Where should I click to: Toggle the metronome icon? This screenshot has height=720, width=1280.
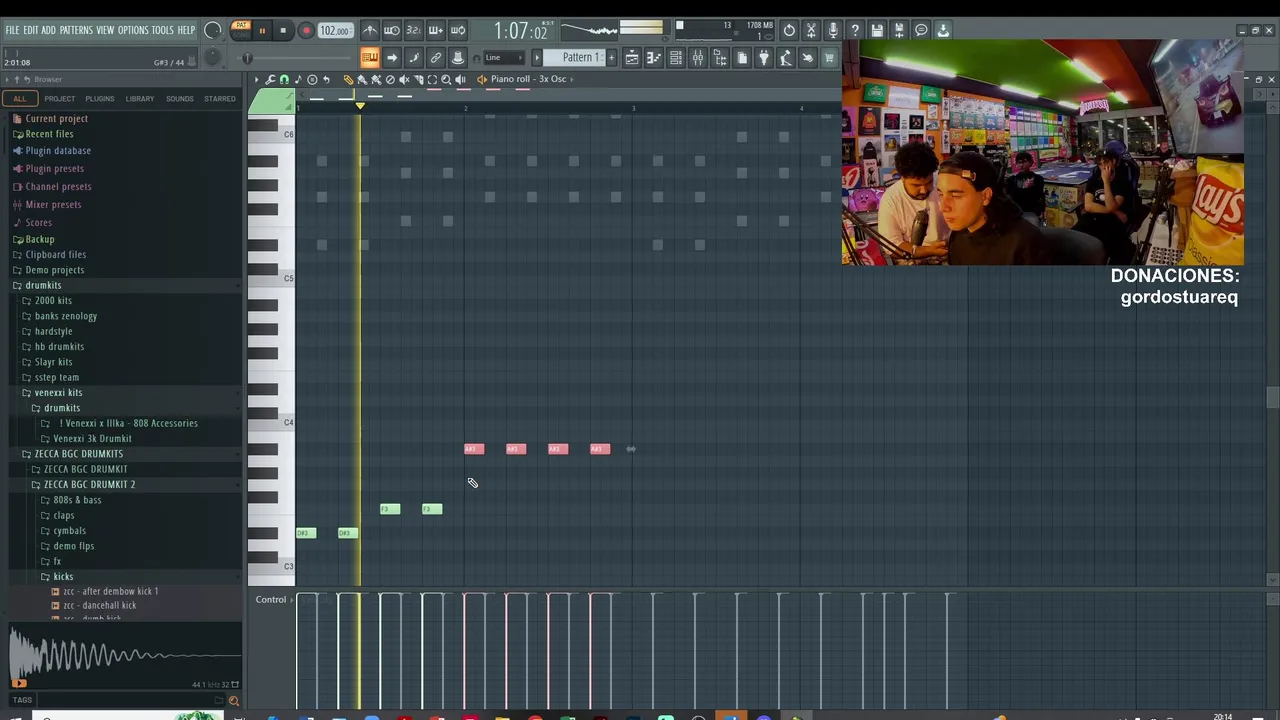click(x=370, y=30)
